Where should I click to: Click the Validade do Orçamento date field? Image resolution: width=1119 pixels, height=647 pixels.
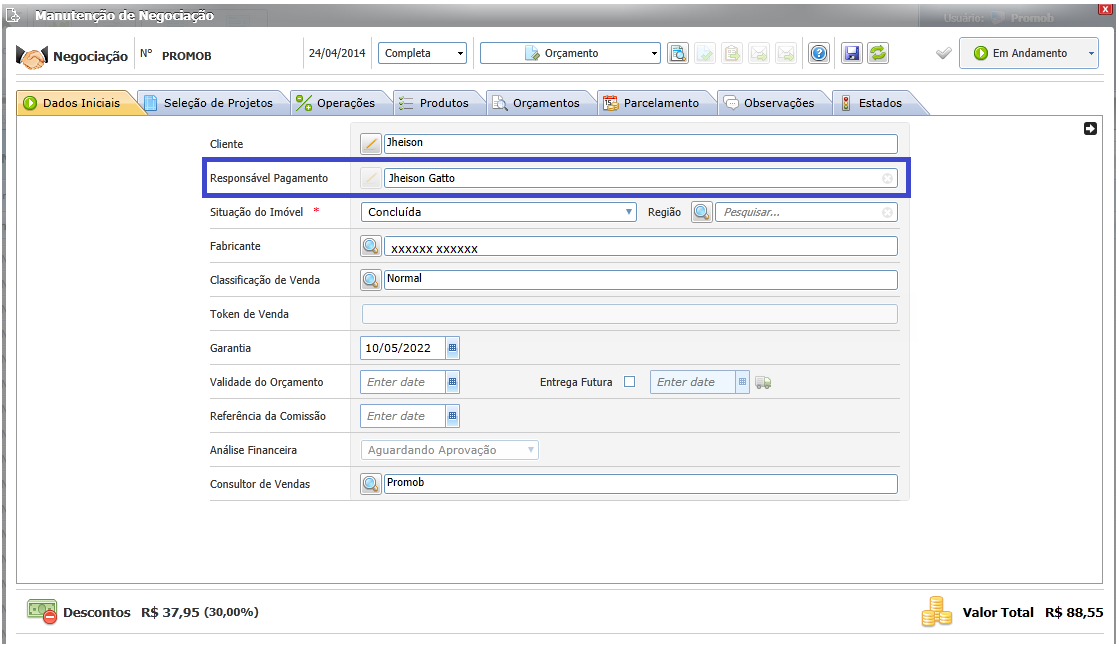click(403, 382)
